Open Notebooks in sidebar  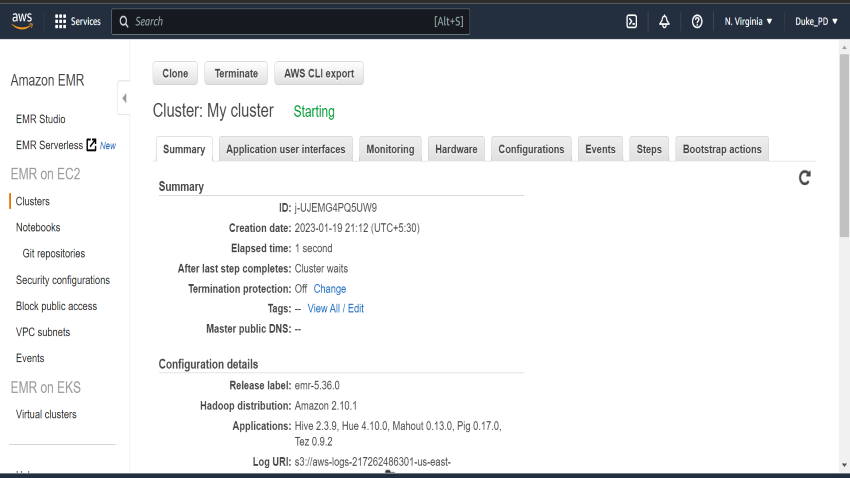click(x=38, y=228)
